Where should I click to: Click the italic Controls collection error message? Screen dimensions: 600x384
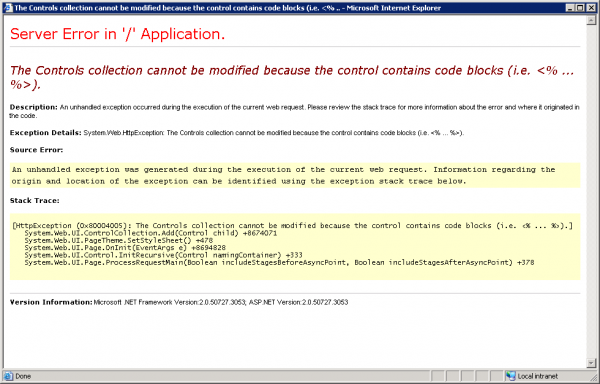(292, 77)
